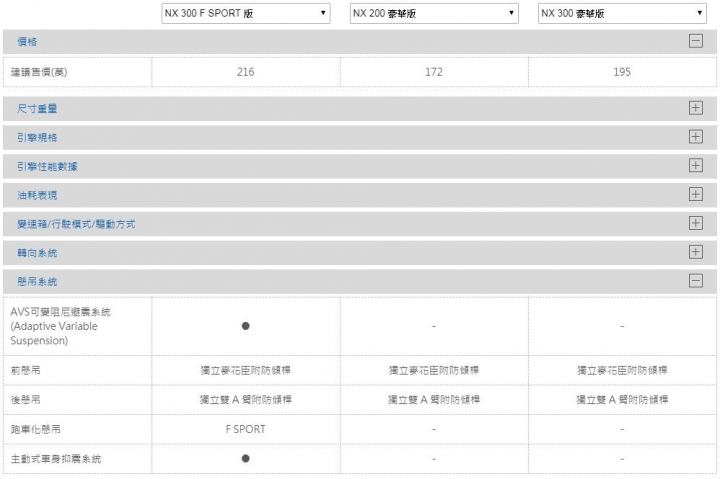Click the 引擎規格 section heading
This screenshot has height=479, width=720.
tap(37, 137)
